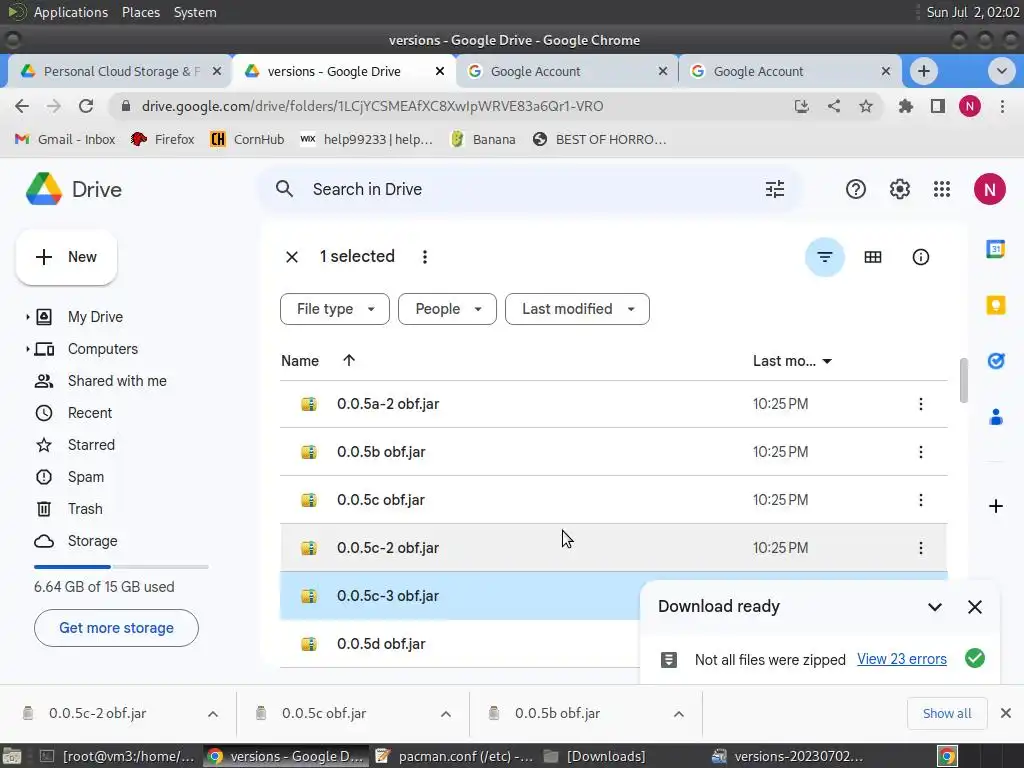The height and width of the screenshot is (768, 1024).
Task: Switch to grid layout view
Action: (872, 257)
